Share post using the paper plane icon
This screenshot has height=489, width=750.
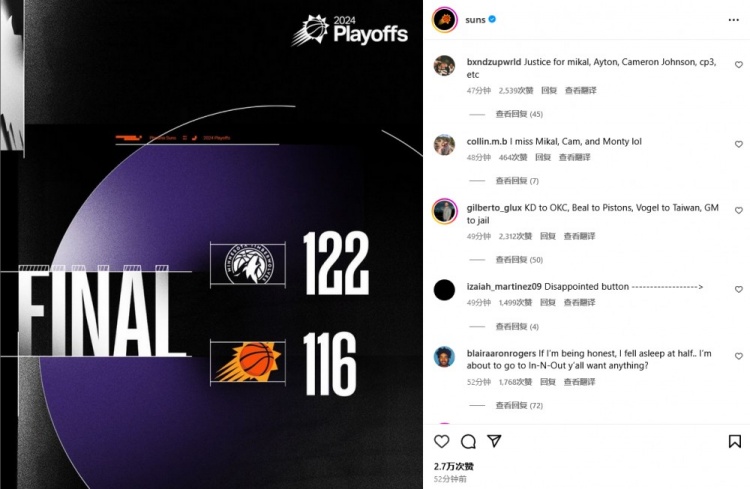click(494, 441)
